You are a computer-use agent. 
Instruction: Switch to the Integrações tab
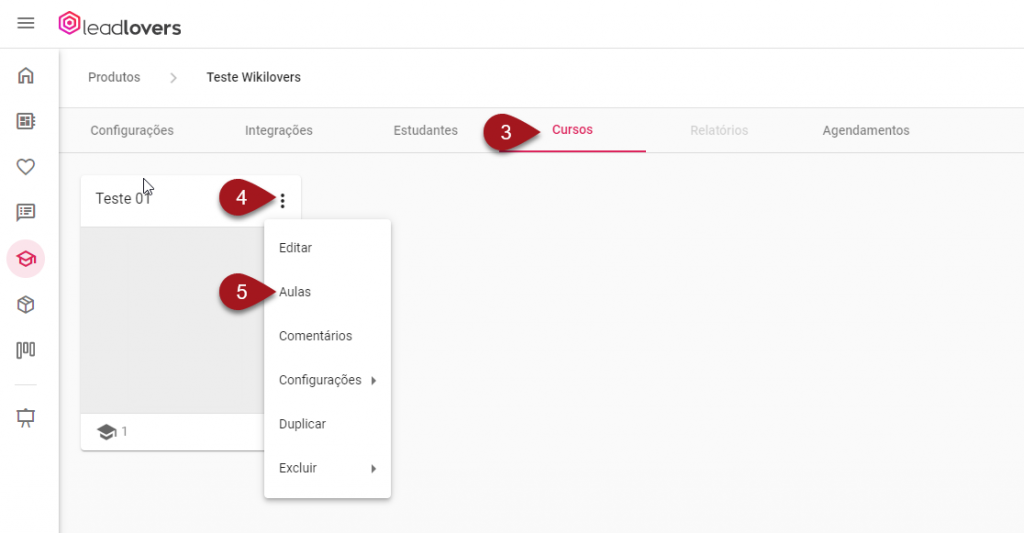(278, 130)
